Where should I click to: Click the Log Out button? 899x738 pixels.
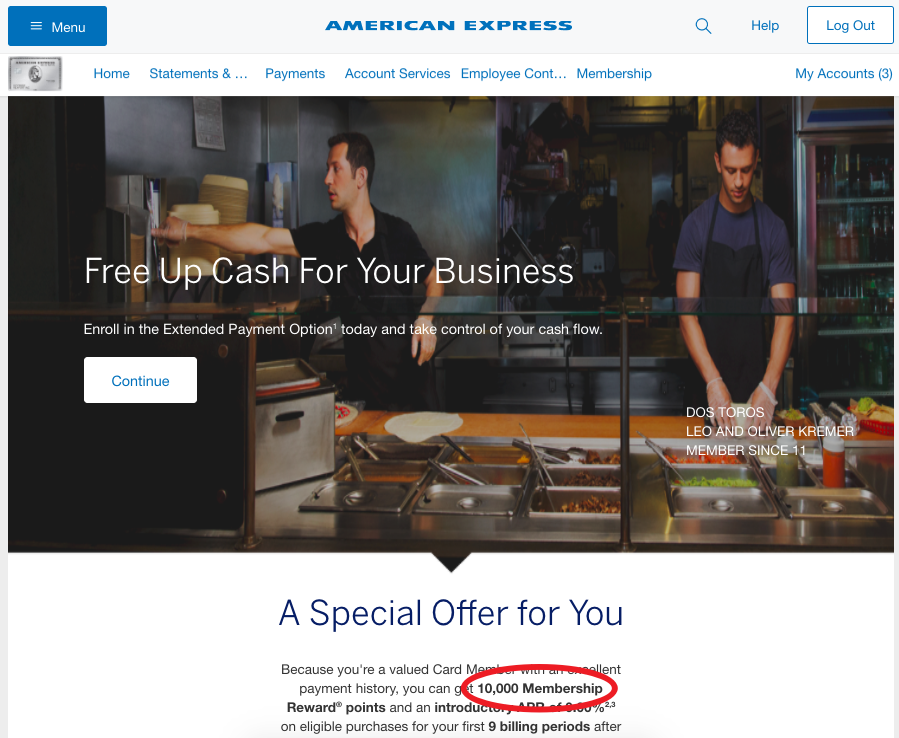[x=850, y=25]
